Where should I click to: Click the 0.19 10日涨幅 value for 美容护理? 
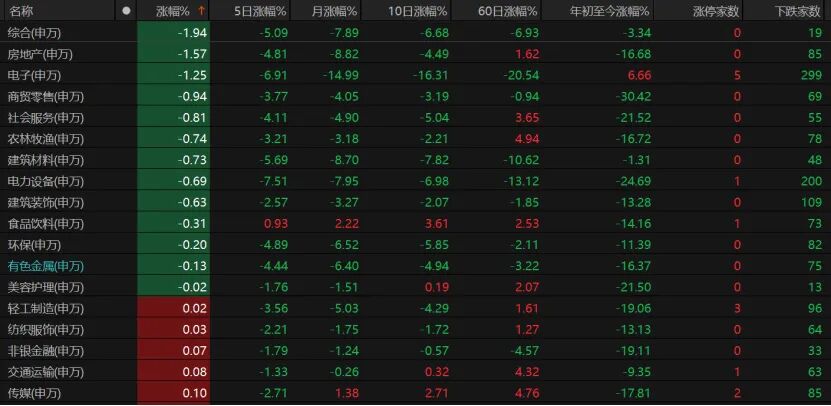(437, 287)
